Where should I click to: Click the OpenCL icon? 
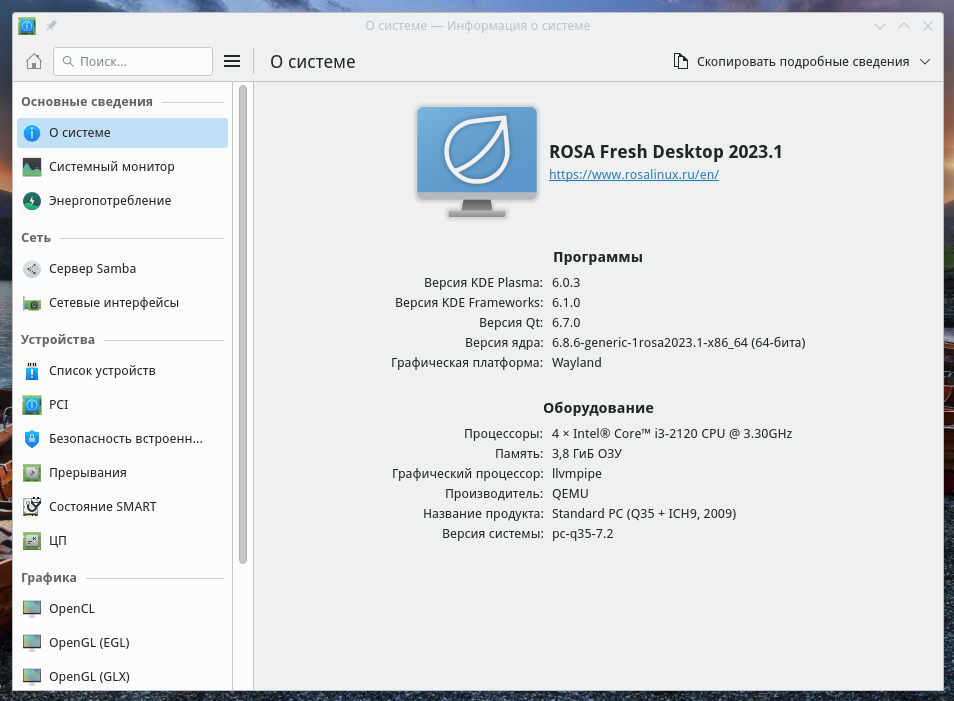[32, 609]
